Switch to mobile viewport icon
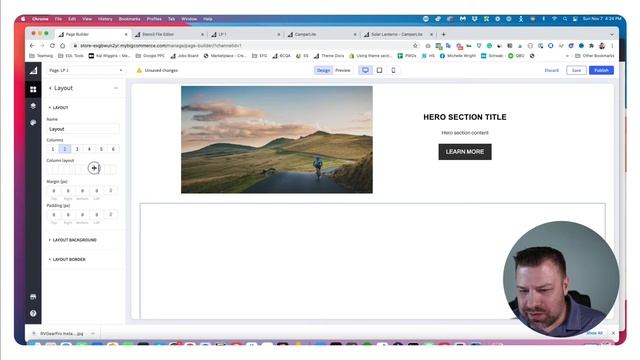This screenshot has height=360, width=640. click(393, 70)
